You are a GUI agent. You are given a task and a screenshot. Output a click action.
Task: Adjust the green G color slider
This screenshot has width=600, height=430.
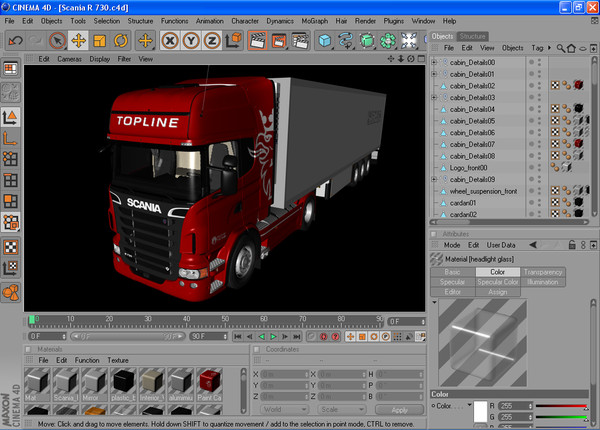(561, 417)
